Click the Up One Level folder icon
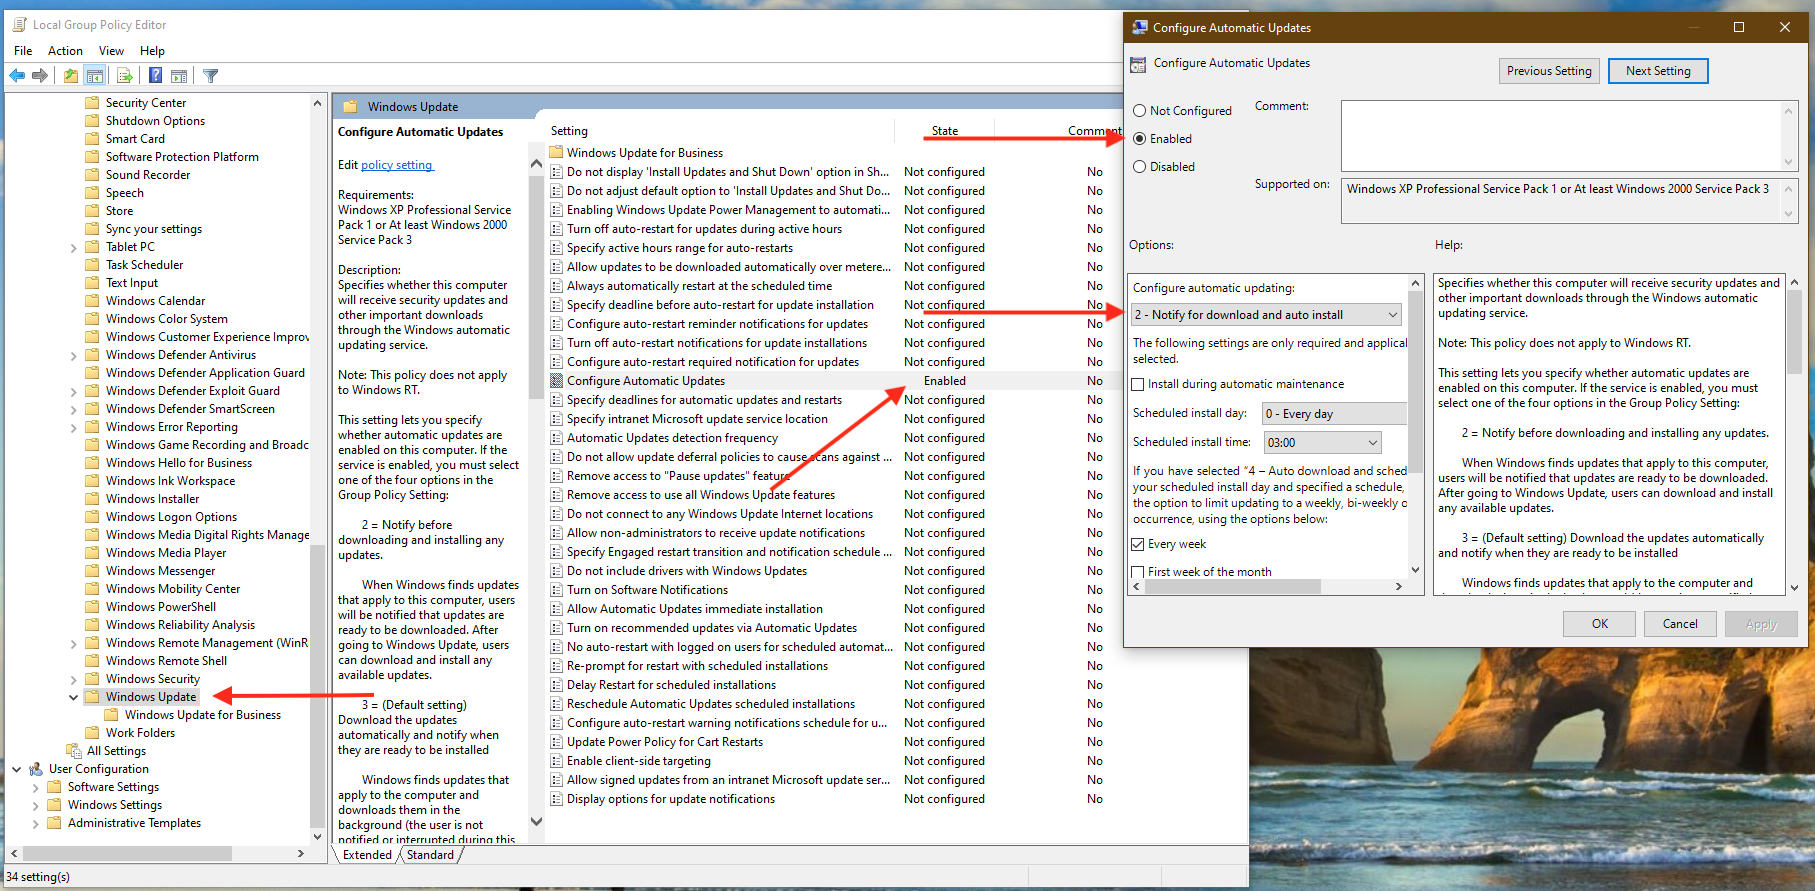The width and height of the screenshot is (1815, 891). (x=71, y=75)
